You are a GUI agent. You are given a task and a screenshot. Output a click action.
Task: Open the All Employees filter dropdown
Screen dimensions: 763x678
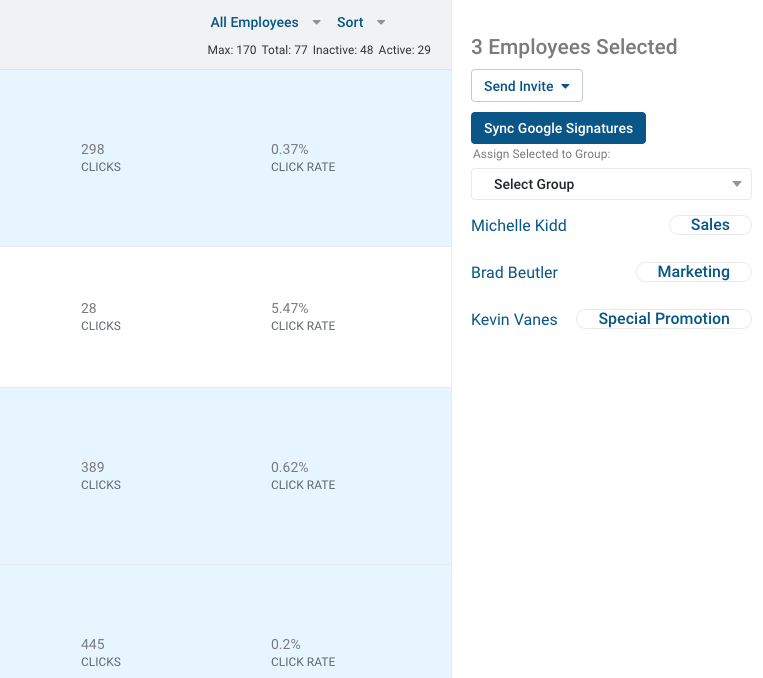pos(265,22)
